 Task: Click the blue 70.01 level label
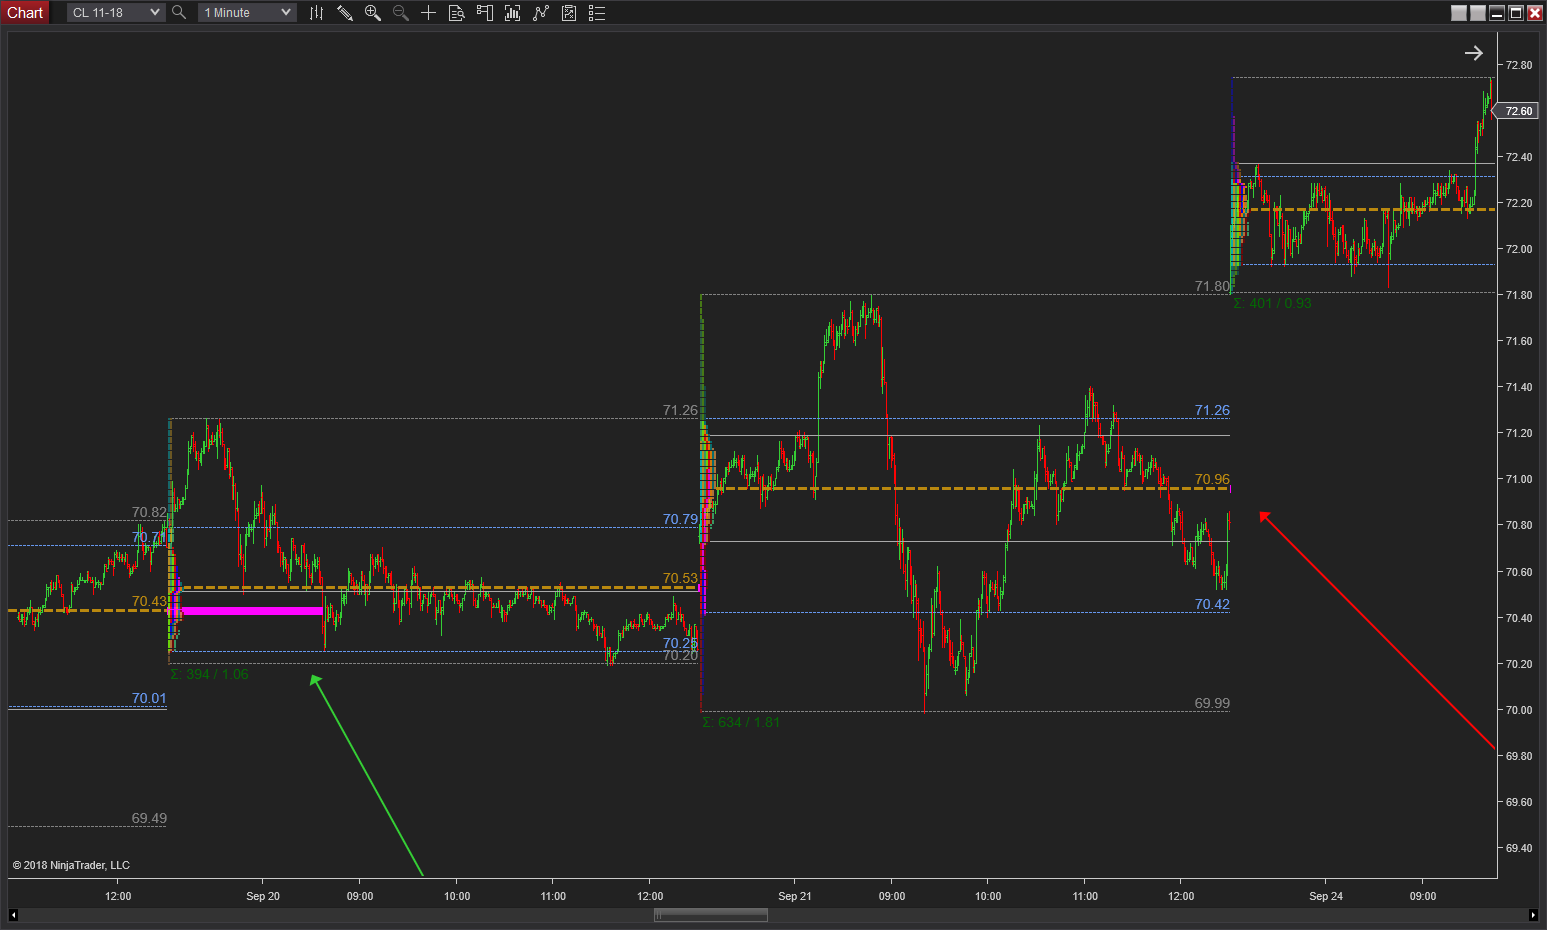[x=149, y=698]
